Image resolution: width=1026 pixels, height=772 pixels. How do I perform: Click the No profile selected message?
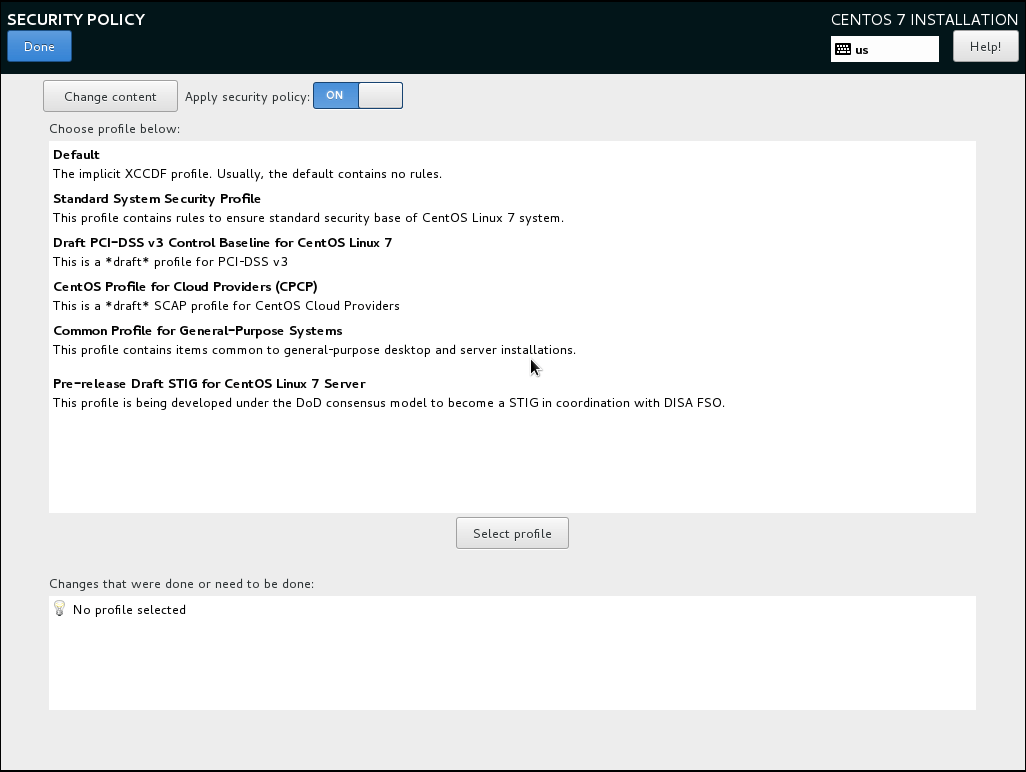[x=130, y=610]
